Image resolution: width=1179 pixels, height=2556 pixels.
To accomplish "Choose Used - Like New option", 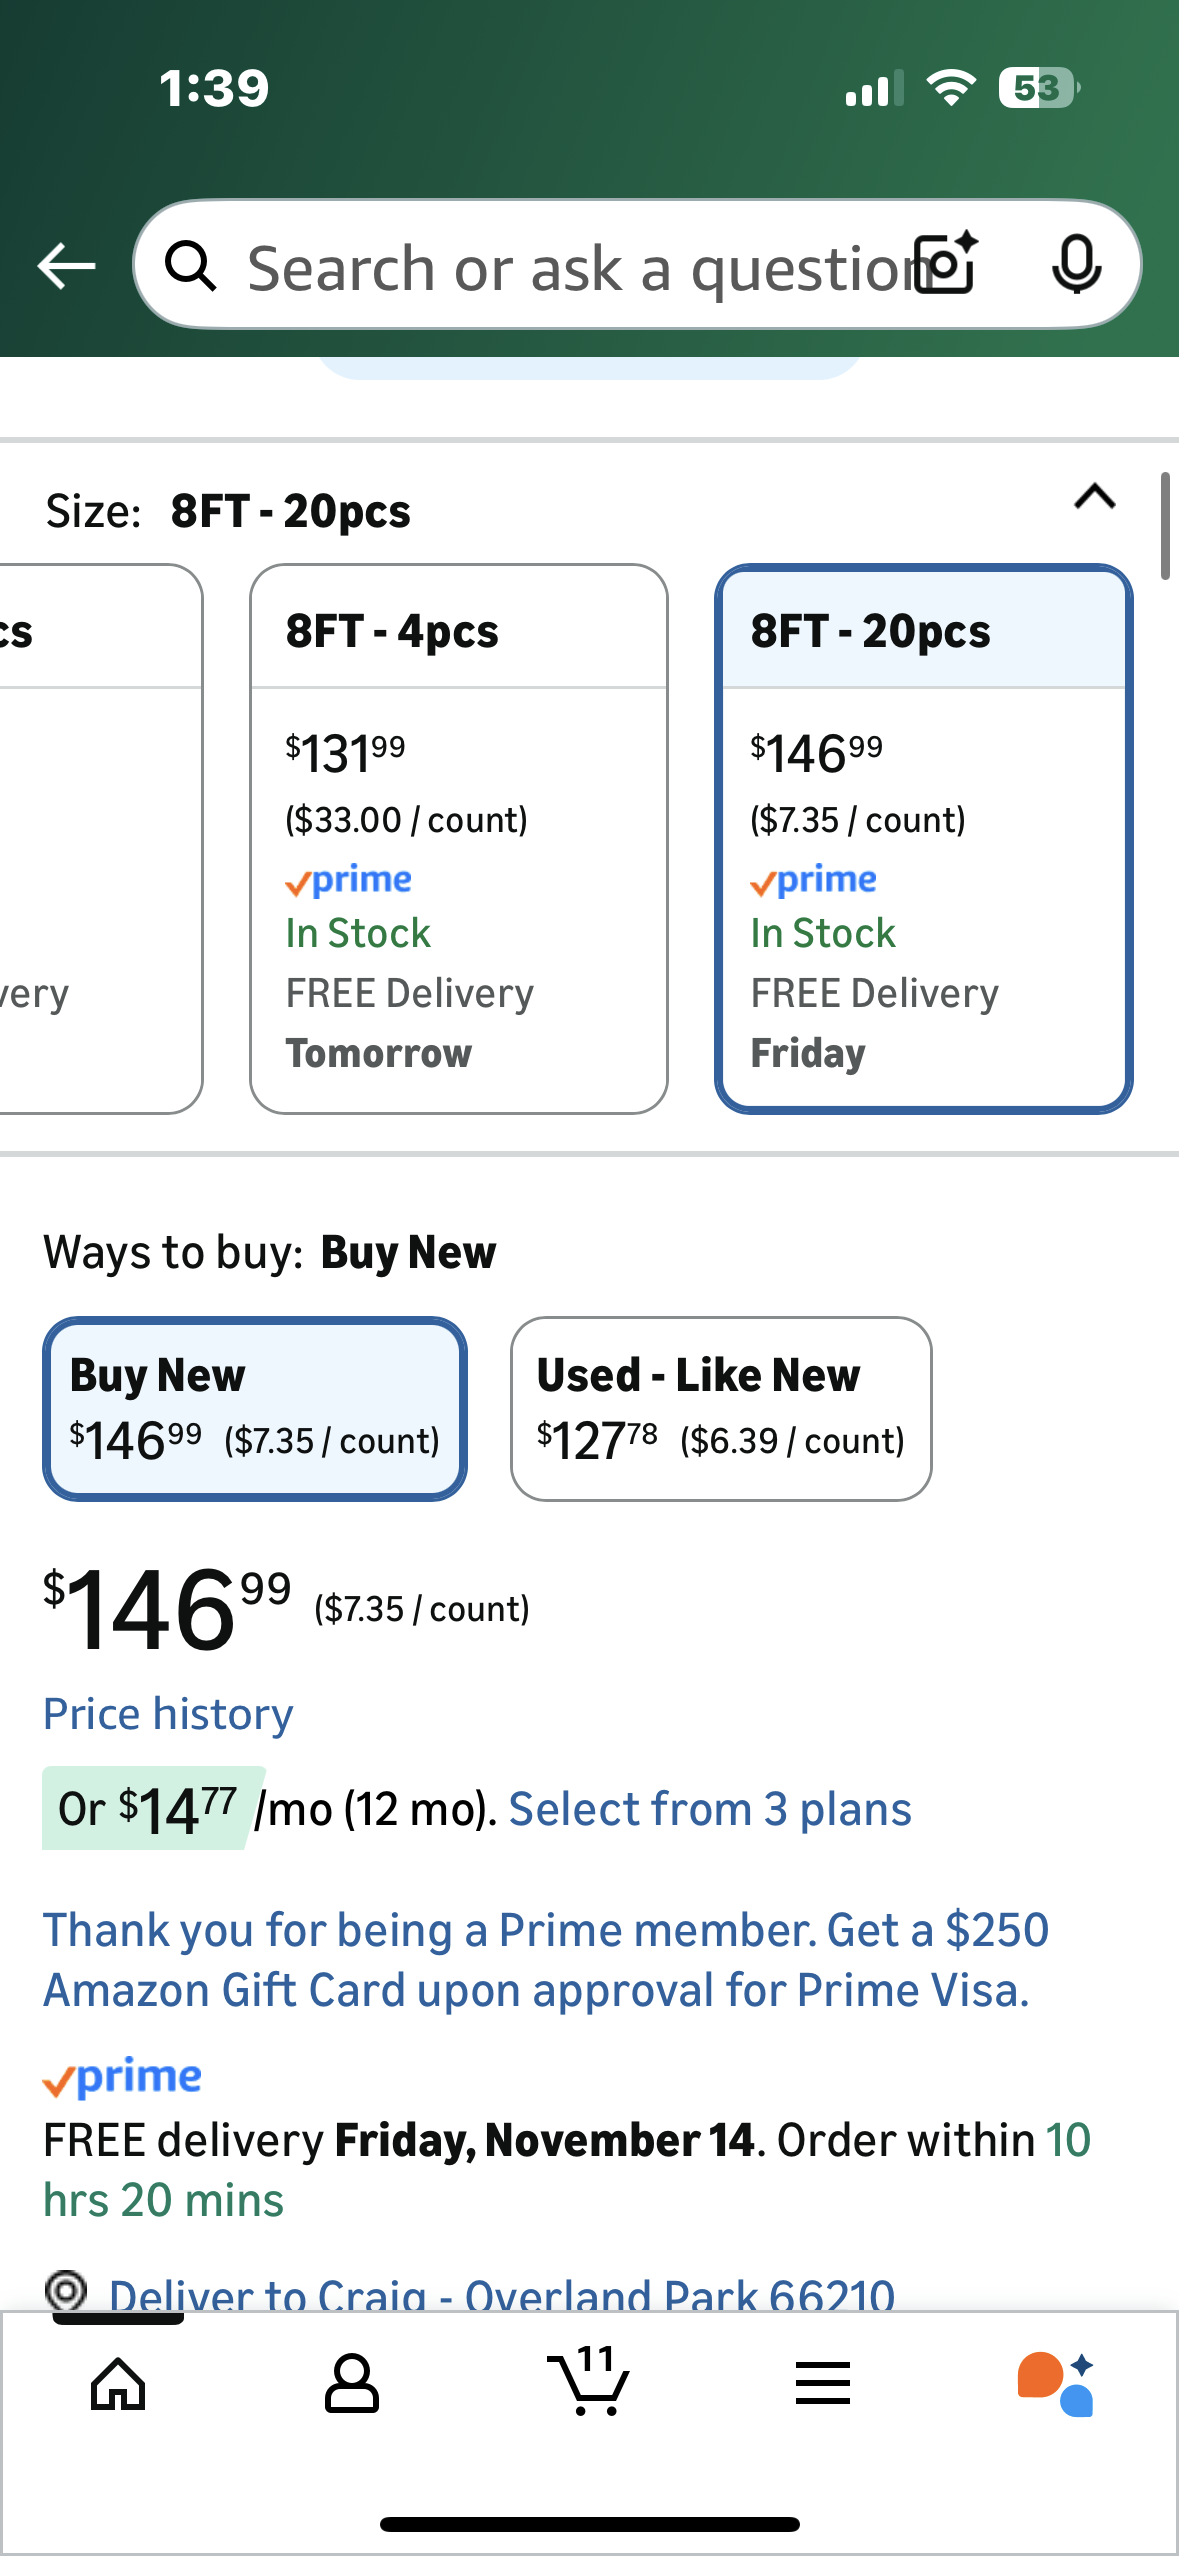I will (x=720, y=1408).
